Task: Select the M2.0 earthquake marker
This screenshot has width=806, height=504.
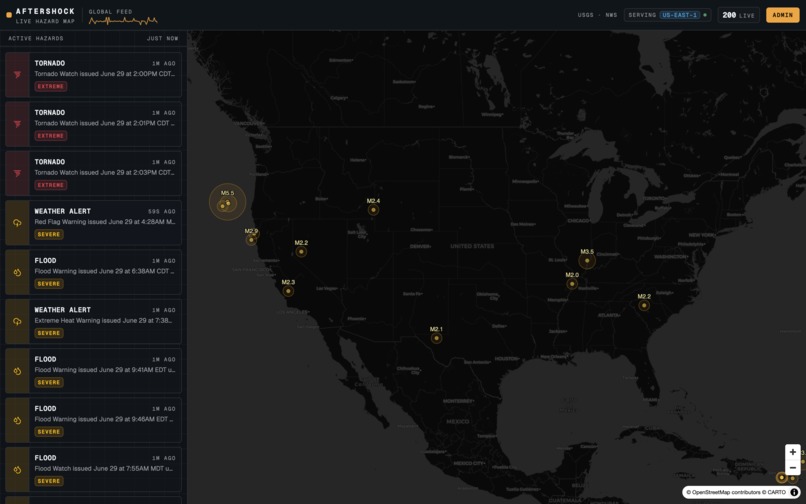Action: pos(572,284)
